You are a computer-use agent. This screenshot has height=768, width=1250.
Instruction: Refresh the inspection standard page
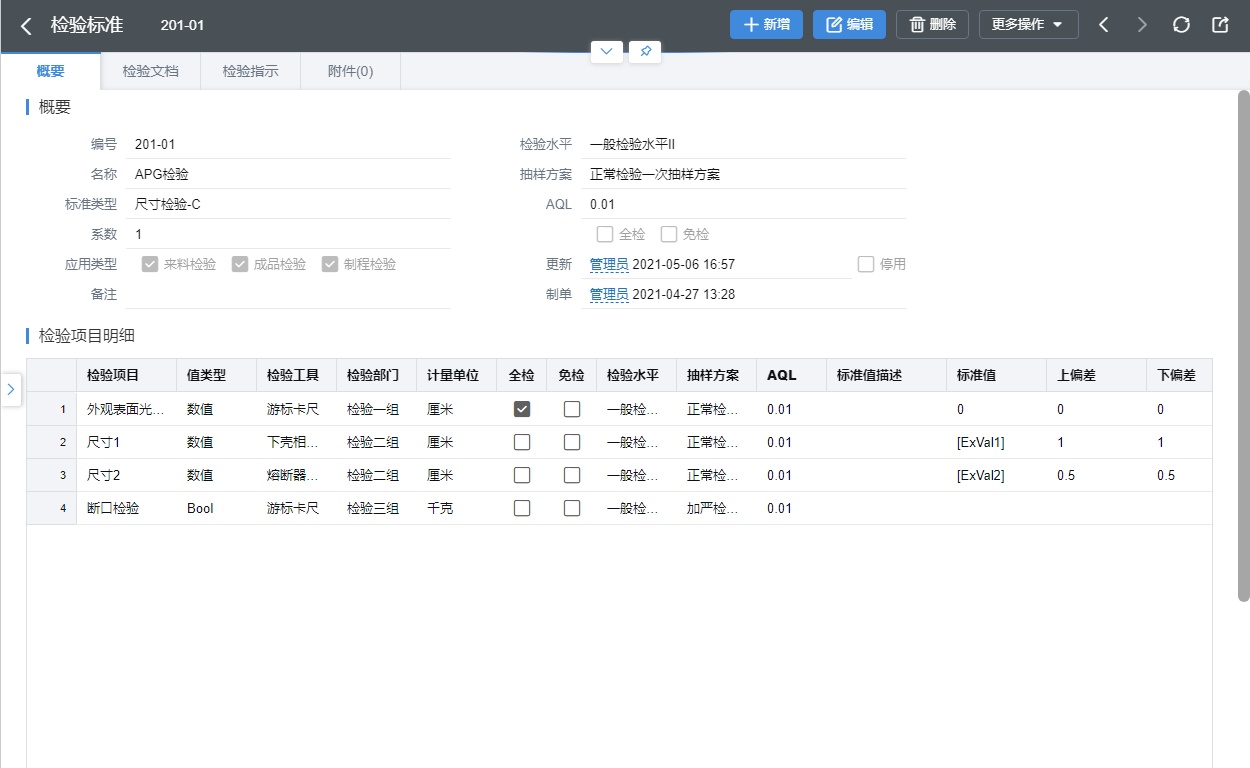pos(1181,25)
